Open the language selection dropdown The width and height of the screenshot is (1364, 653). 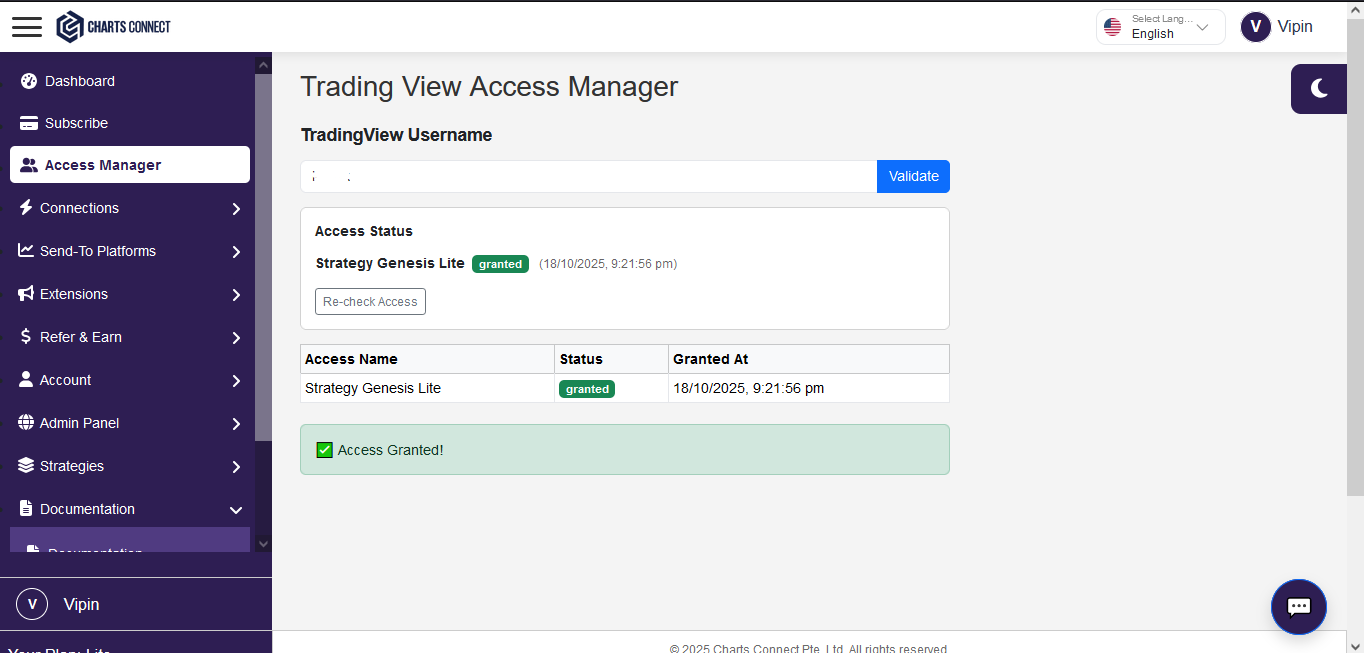[1160, 27]
